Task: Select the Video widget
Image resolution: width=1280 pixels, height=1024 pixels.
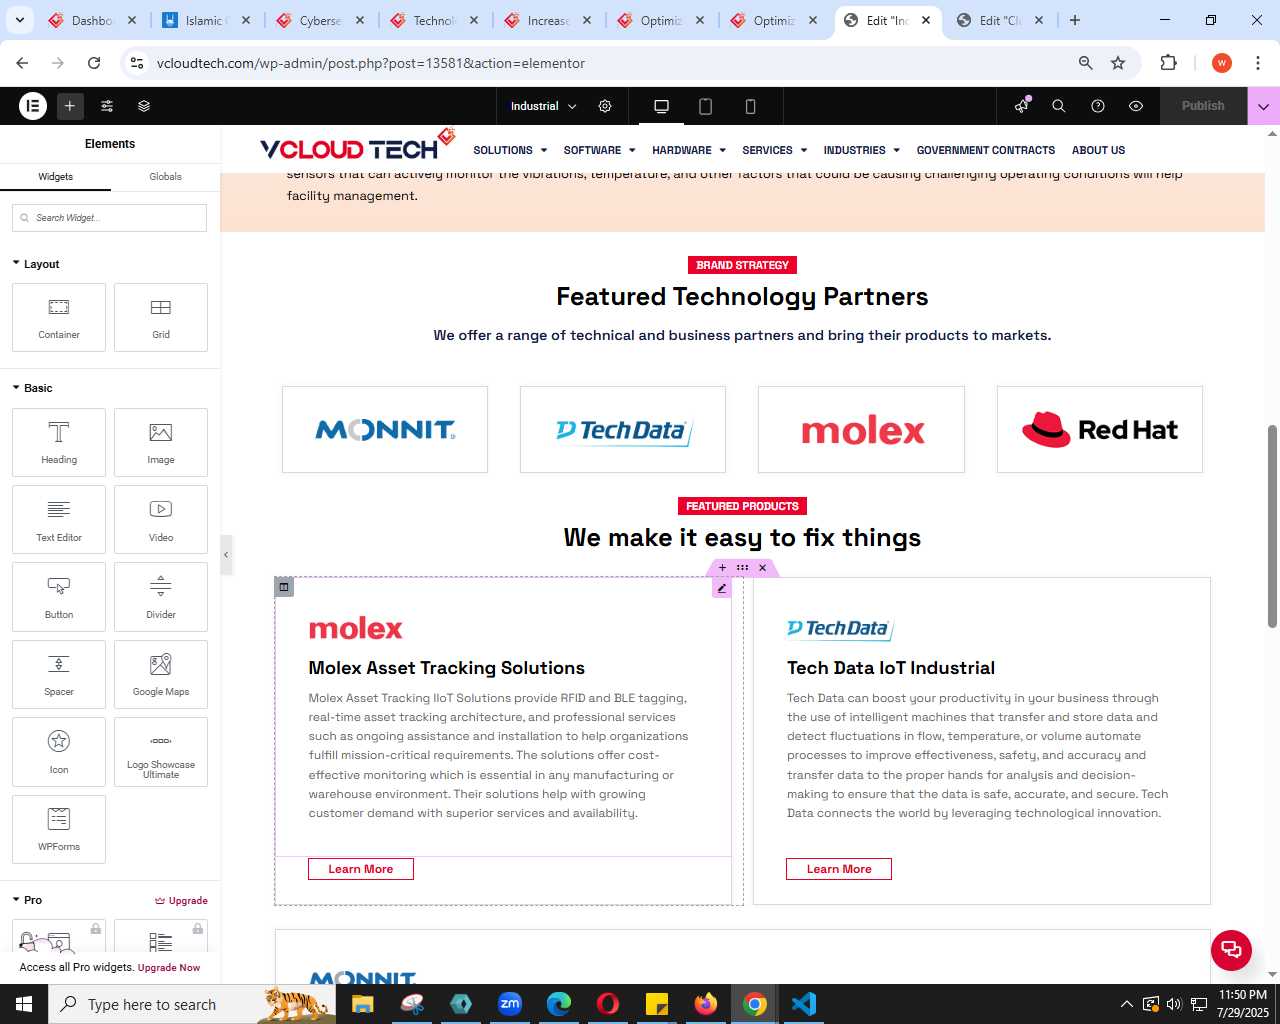Action: coord(161,519)
